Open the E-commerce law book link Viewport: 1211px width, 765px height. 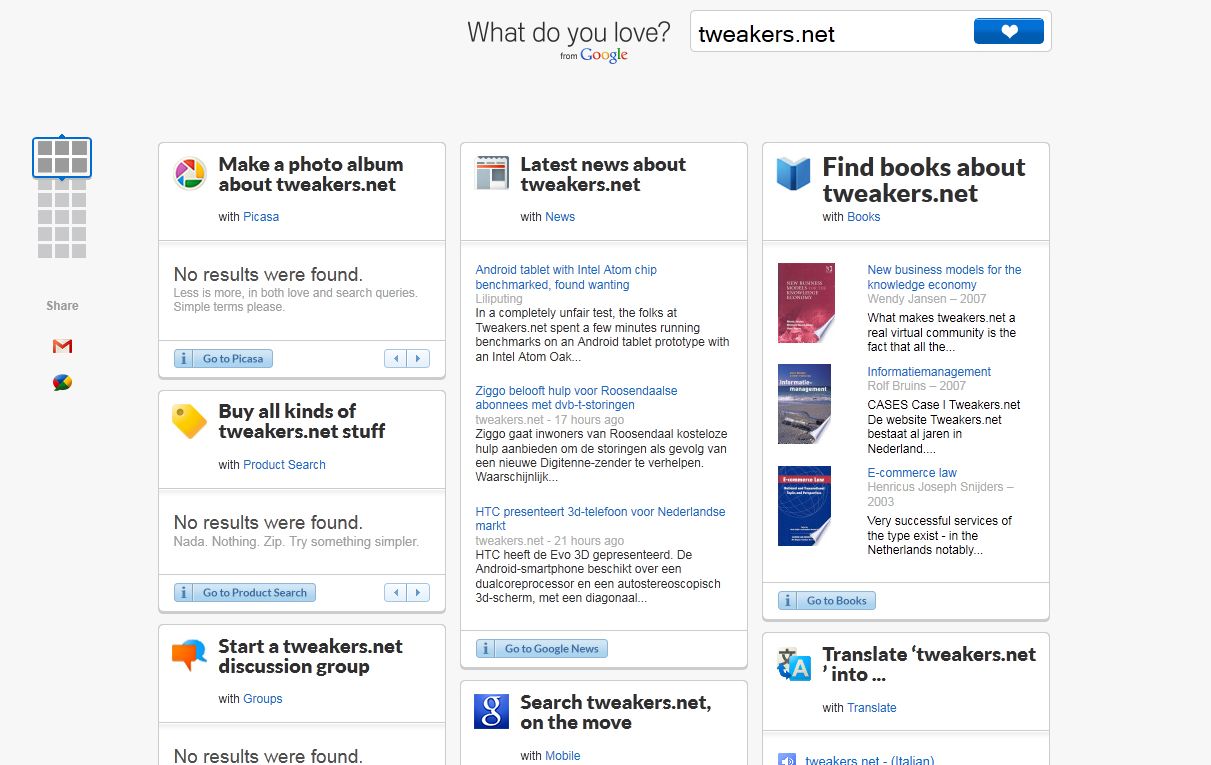pos(912,473)
